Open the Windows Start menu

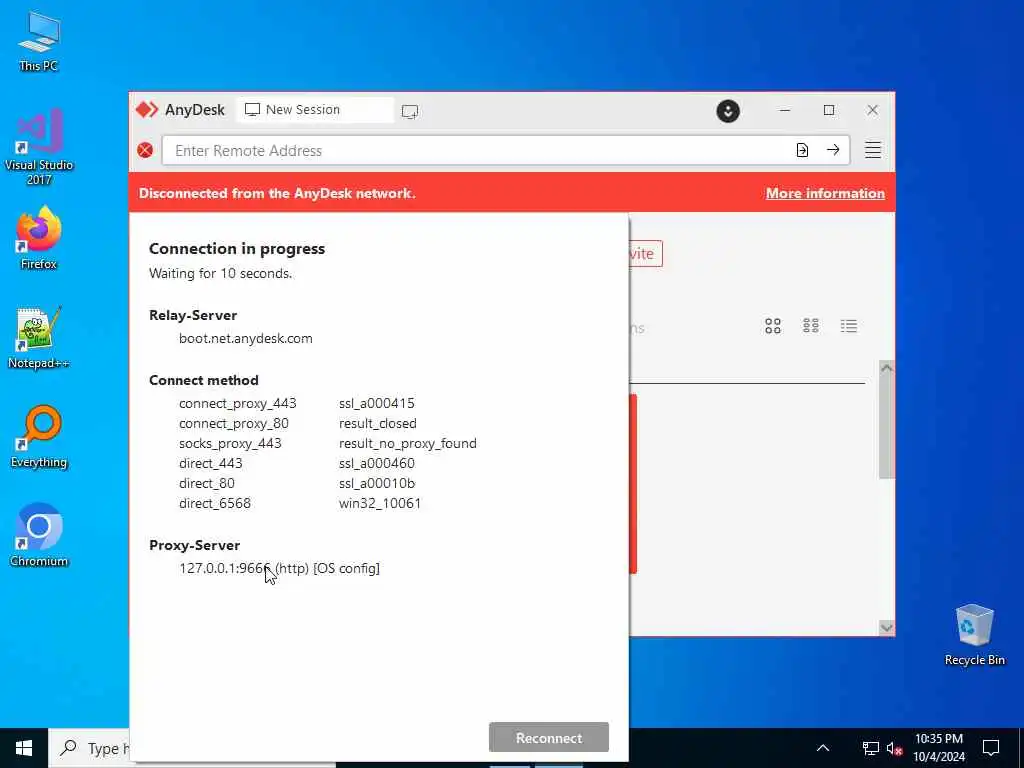click(24, 748)
